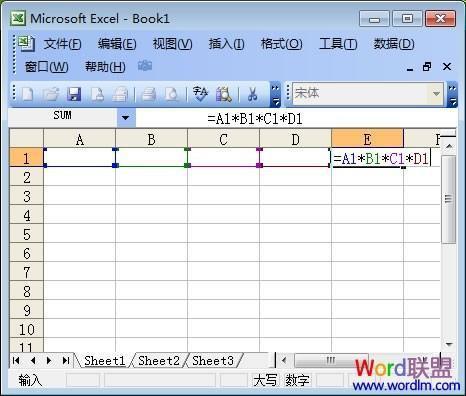Select column E header
Image resolution: width=466 pixels, height=396 pixels.
click(367, 139)
